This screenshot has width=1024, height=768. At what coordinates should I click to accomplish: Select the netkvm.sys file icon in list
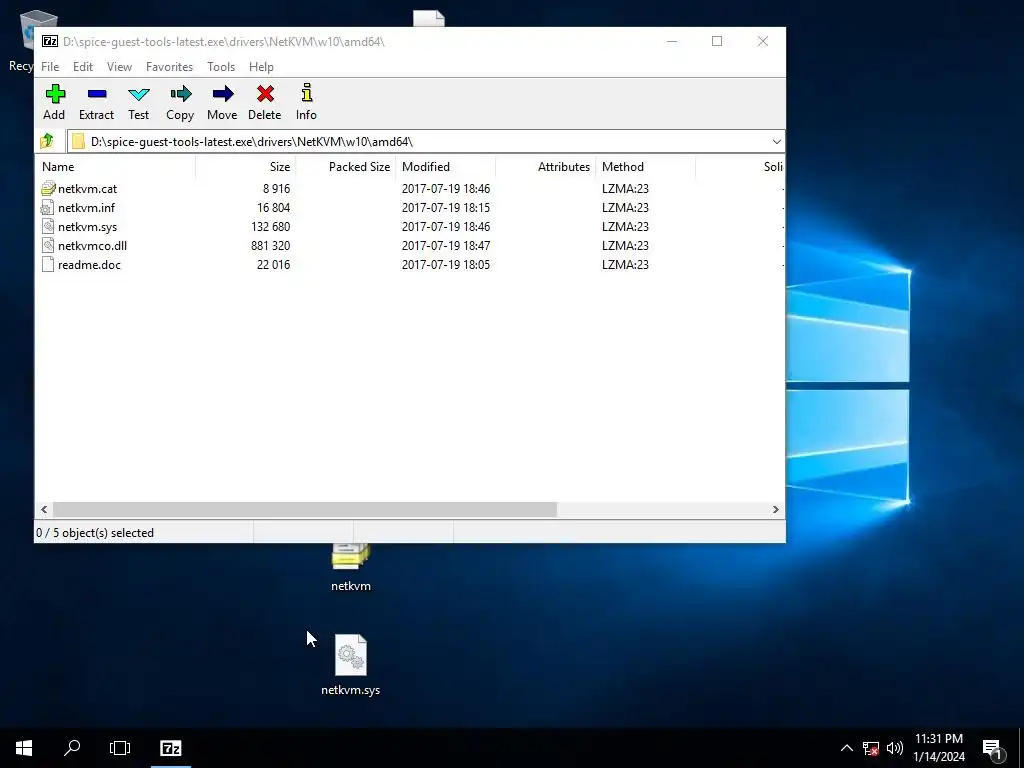tap(47, 227)
